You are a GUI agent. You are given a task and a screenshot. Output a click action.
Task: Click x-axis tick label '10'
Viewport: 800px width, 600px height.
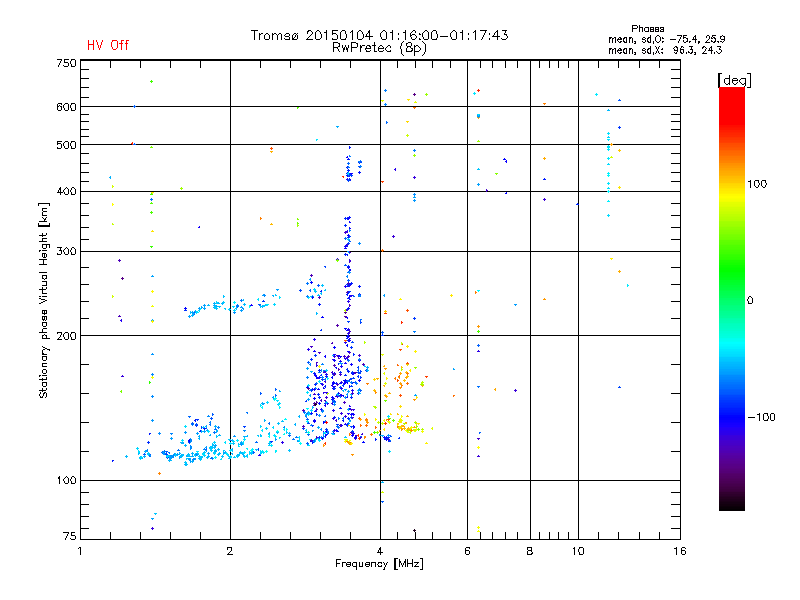(578, 551)
